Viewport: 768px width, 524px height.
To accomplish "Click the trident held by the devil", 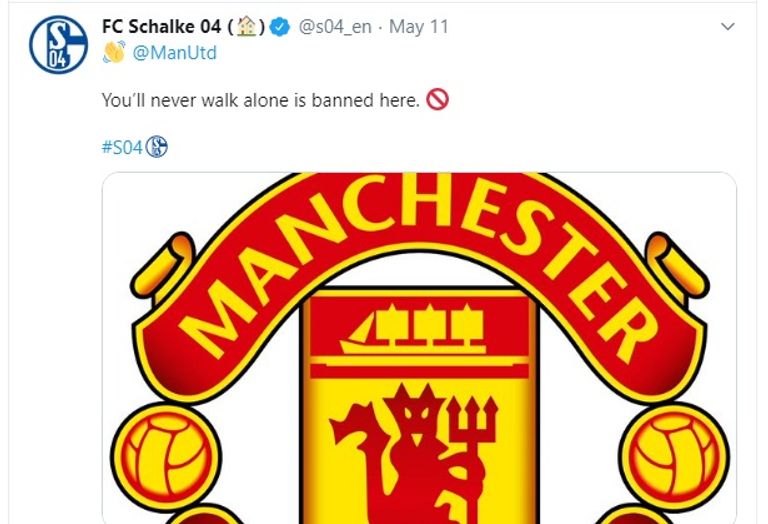I will 471,440.
